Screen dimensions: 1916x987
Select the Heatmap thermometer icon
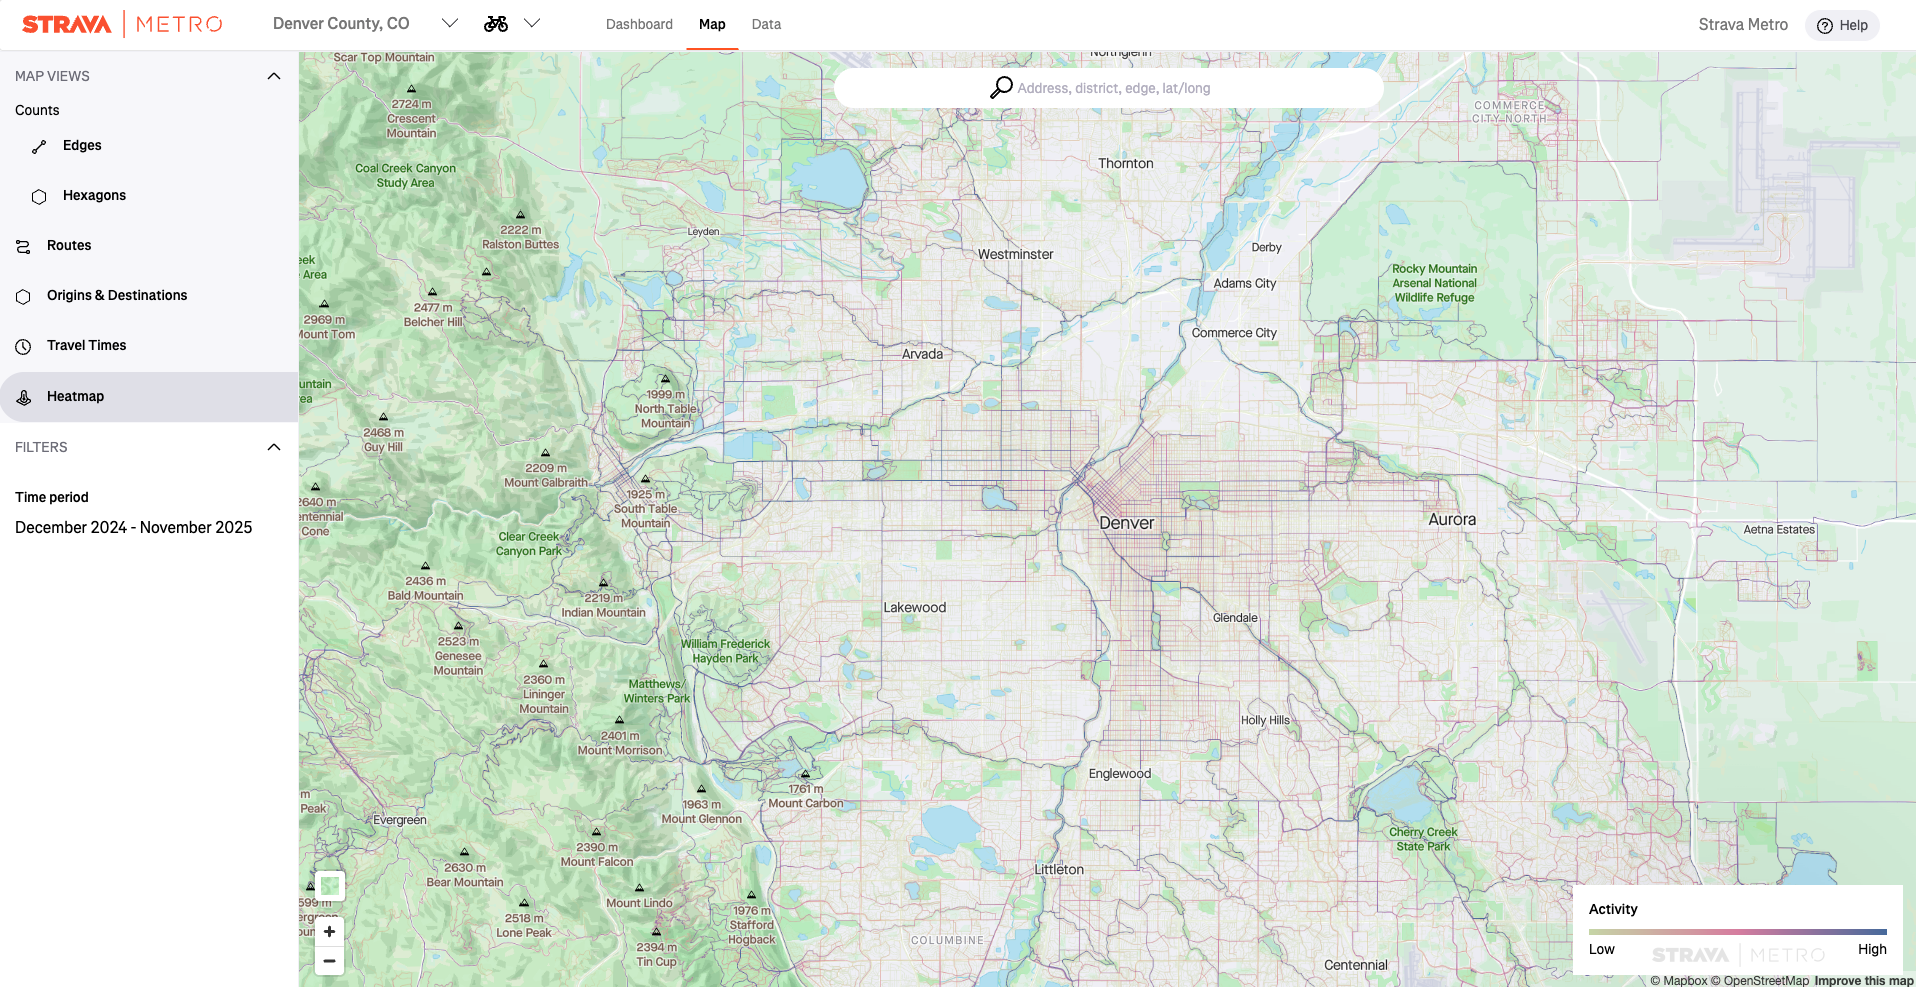click(x=22, y=397)
